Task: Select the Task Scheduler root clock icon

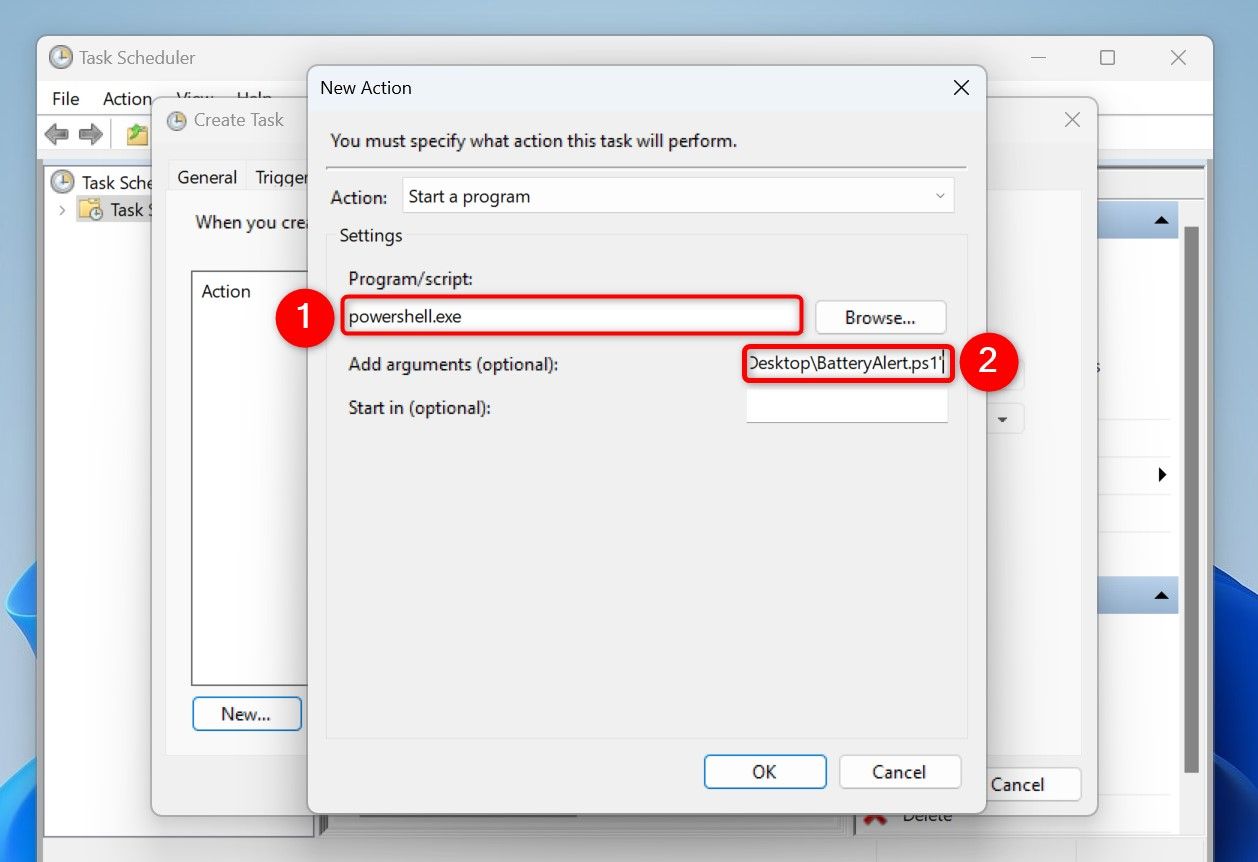Action: tap(63, 181)
